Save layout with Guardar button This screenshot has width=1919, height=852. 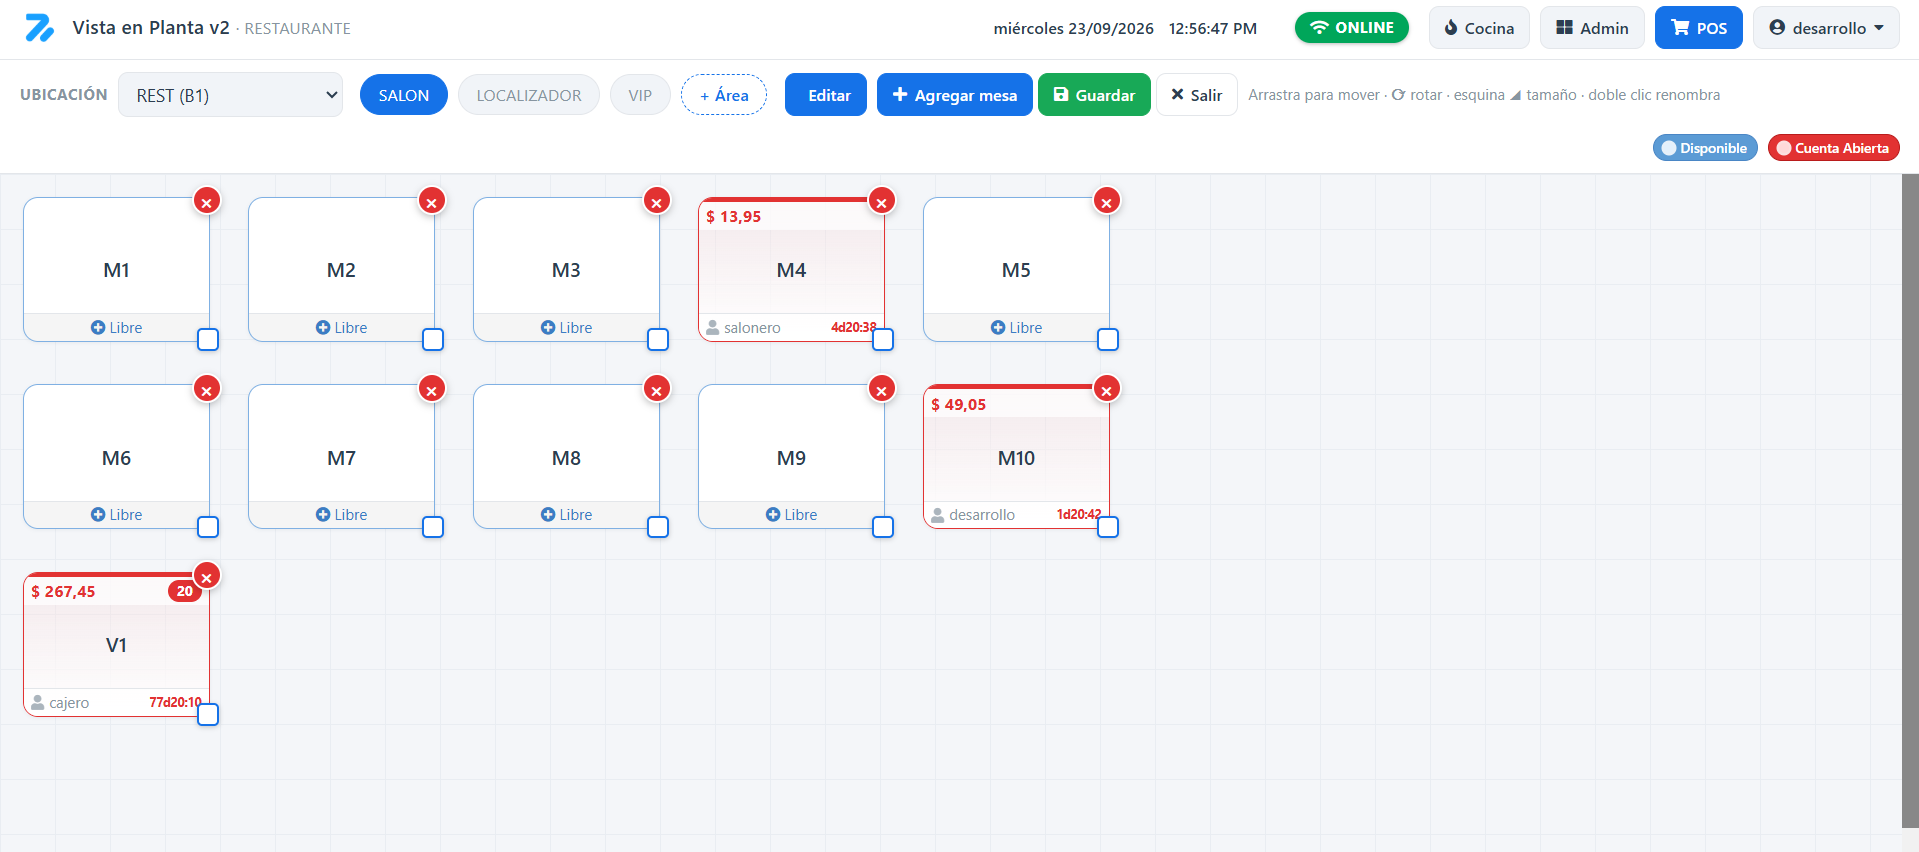point(1094,95)
